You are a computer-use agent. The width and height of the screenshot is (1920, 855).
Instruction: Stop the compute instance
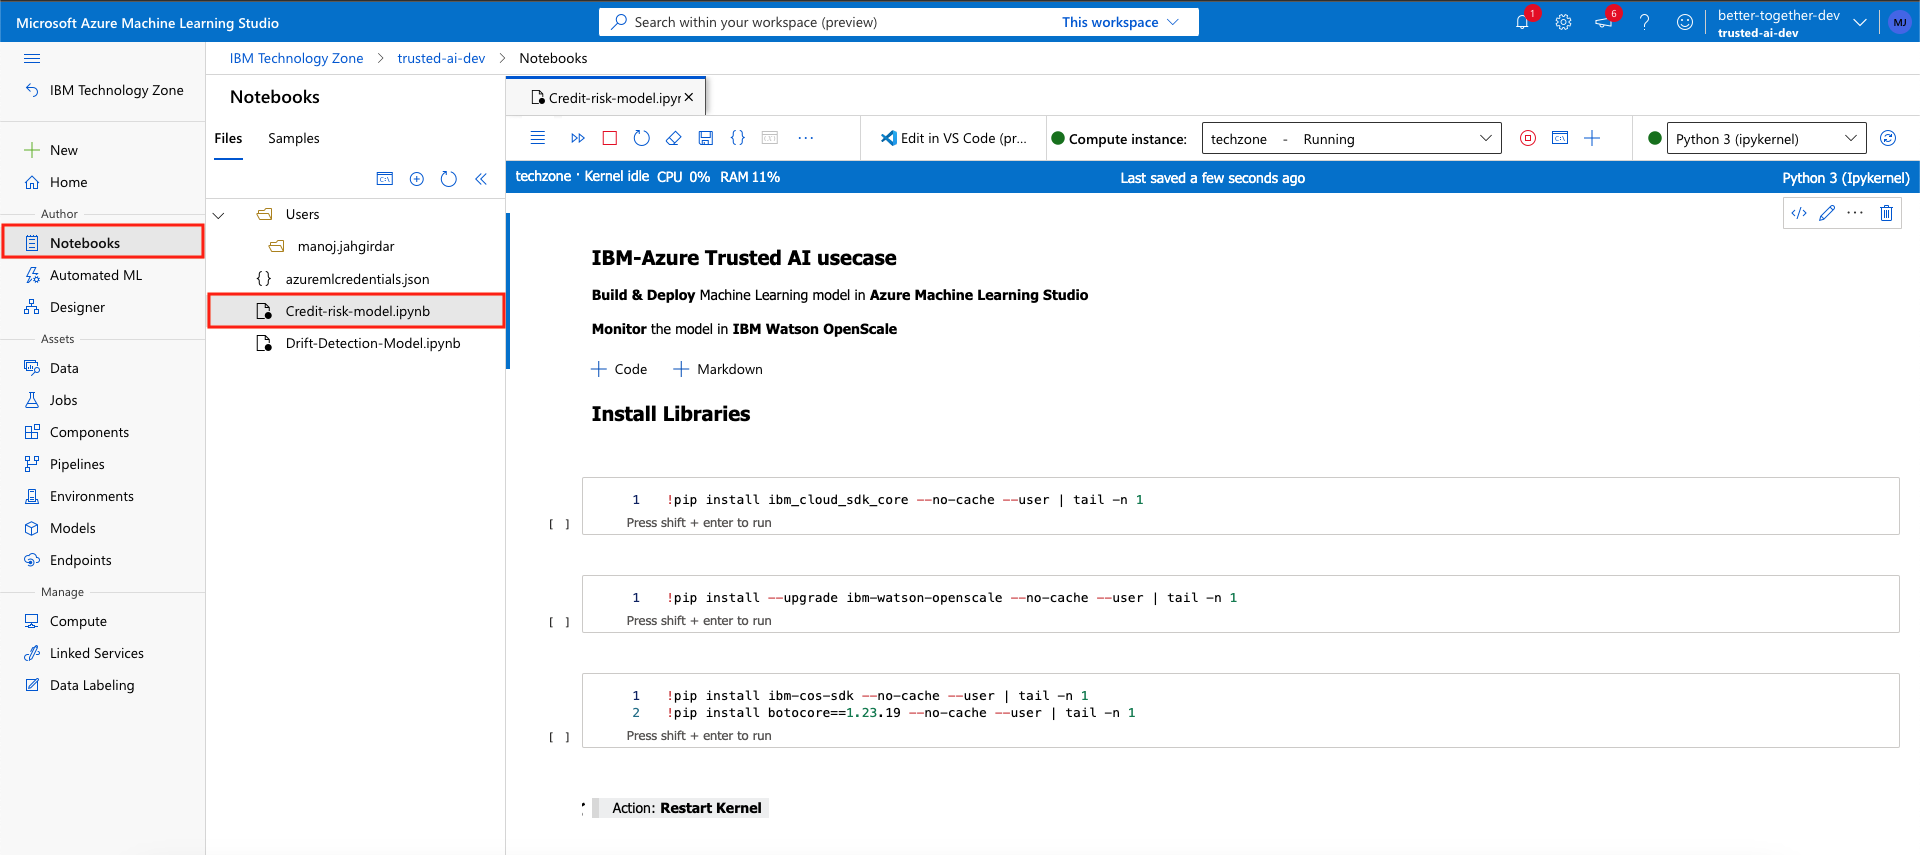pos(1528,138)
